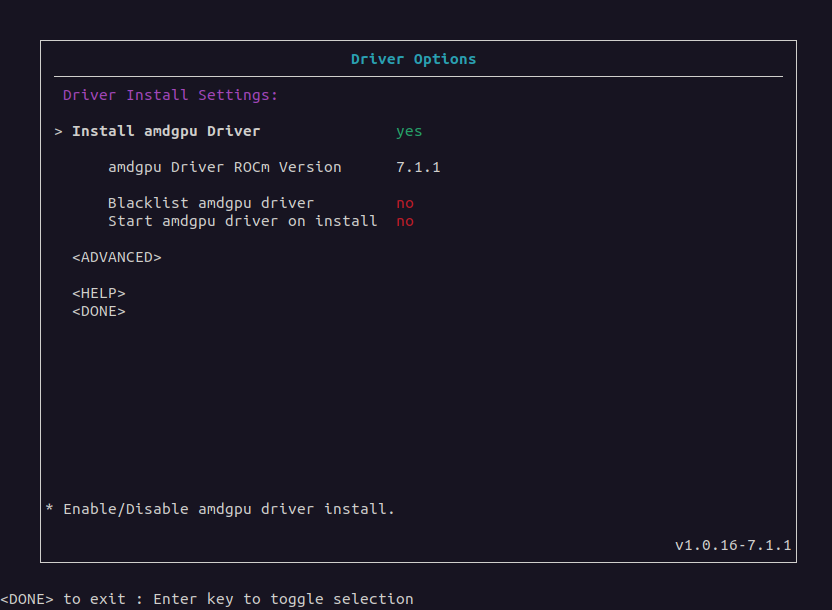Screen dimensions: 832x610
Task: Click 'Enter key to toggle selection' hint
Action: 284,599
